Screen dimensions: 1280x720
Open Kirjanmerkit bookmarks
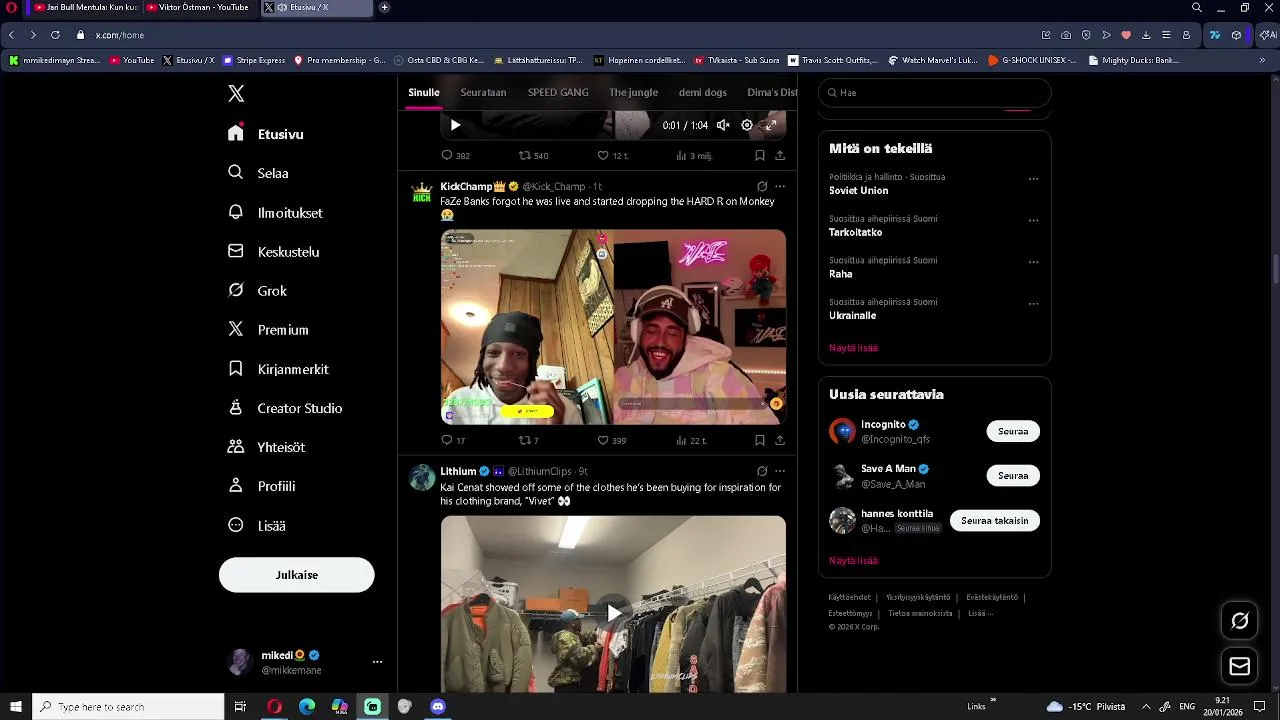(278, 369)
